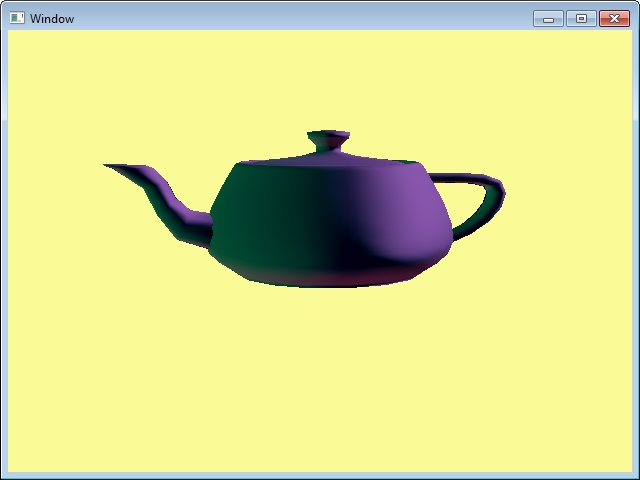Minimize the Window application
The height and width of the screenshot is (480, 640).
[548, 18]
